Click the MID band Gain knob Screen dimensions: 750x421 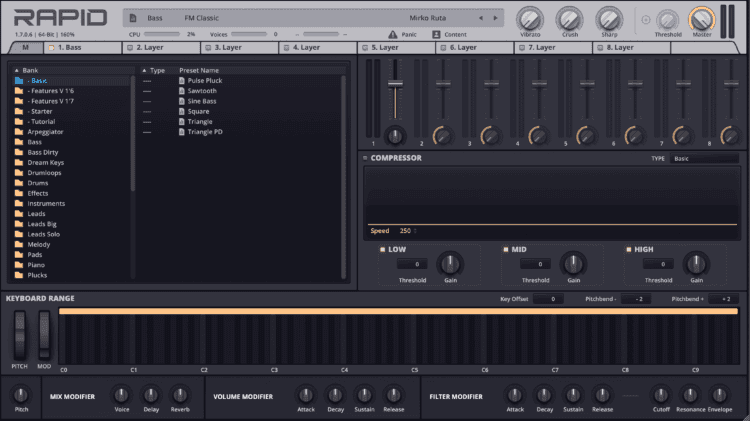tap(574, 264)
